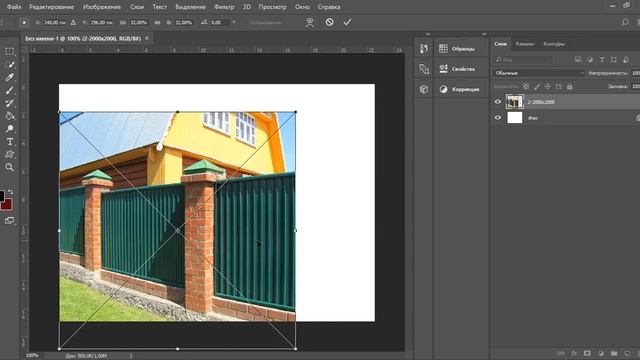The width and height of the screenshot is (640, 360).
Task: Create new adjustment layer icon
Action: 600,353
